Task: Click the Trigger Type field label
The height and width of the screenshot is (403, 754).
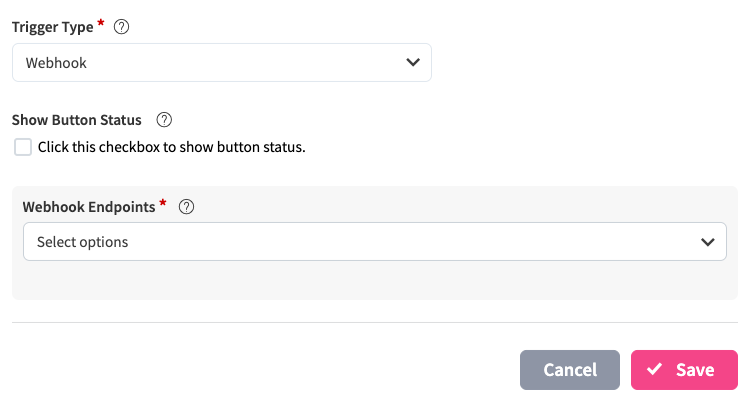Action: click(53, 27)
